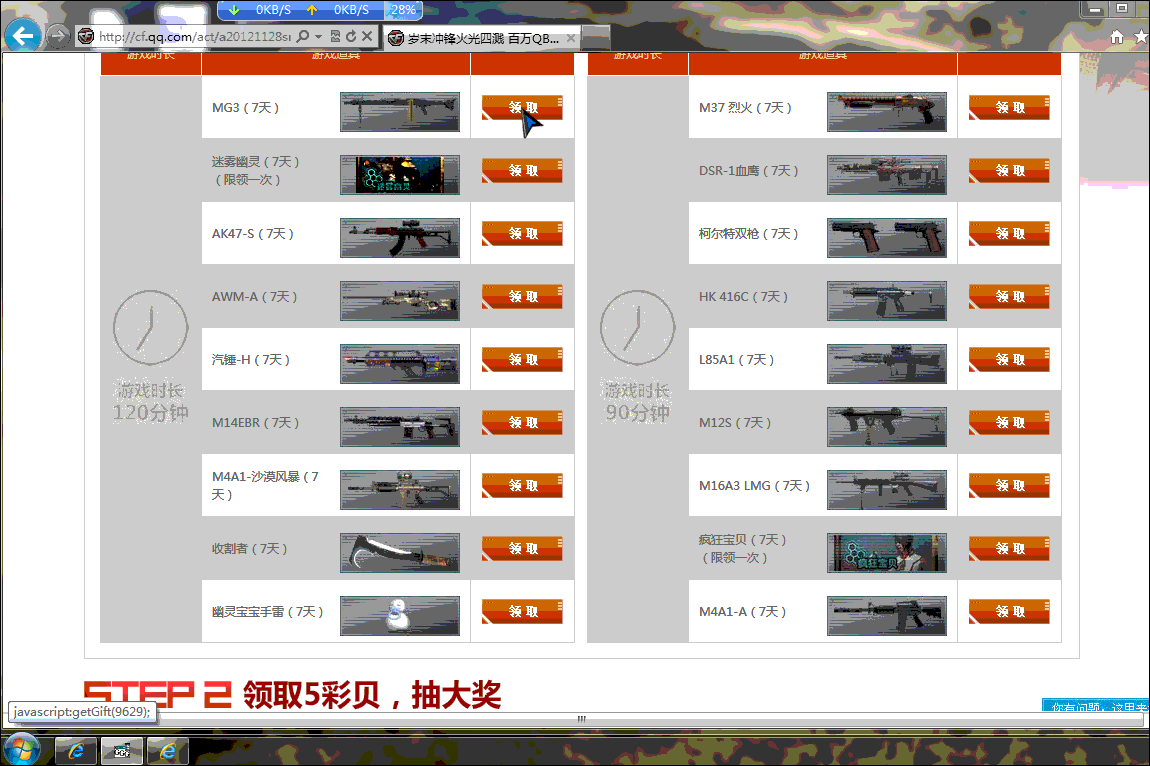Click the 汽锤-H weapon thumbnail
This screenshot has width=1150, height=766.
[x=400, y=364]
